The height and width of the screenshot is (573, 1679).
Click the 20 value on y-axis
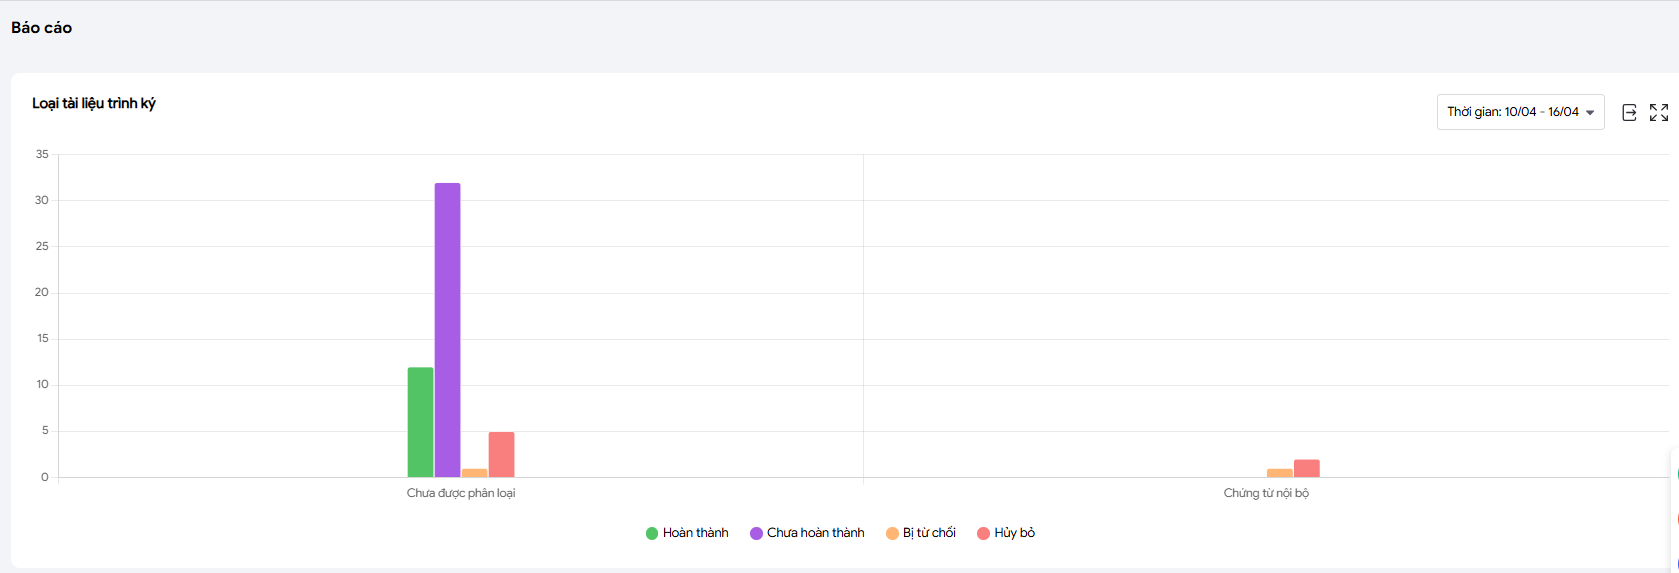pos(42,292)
